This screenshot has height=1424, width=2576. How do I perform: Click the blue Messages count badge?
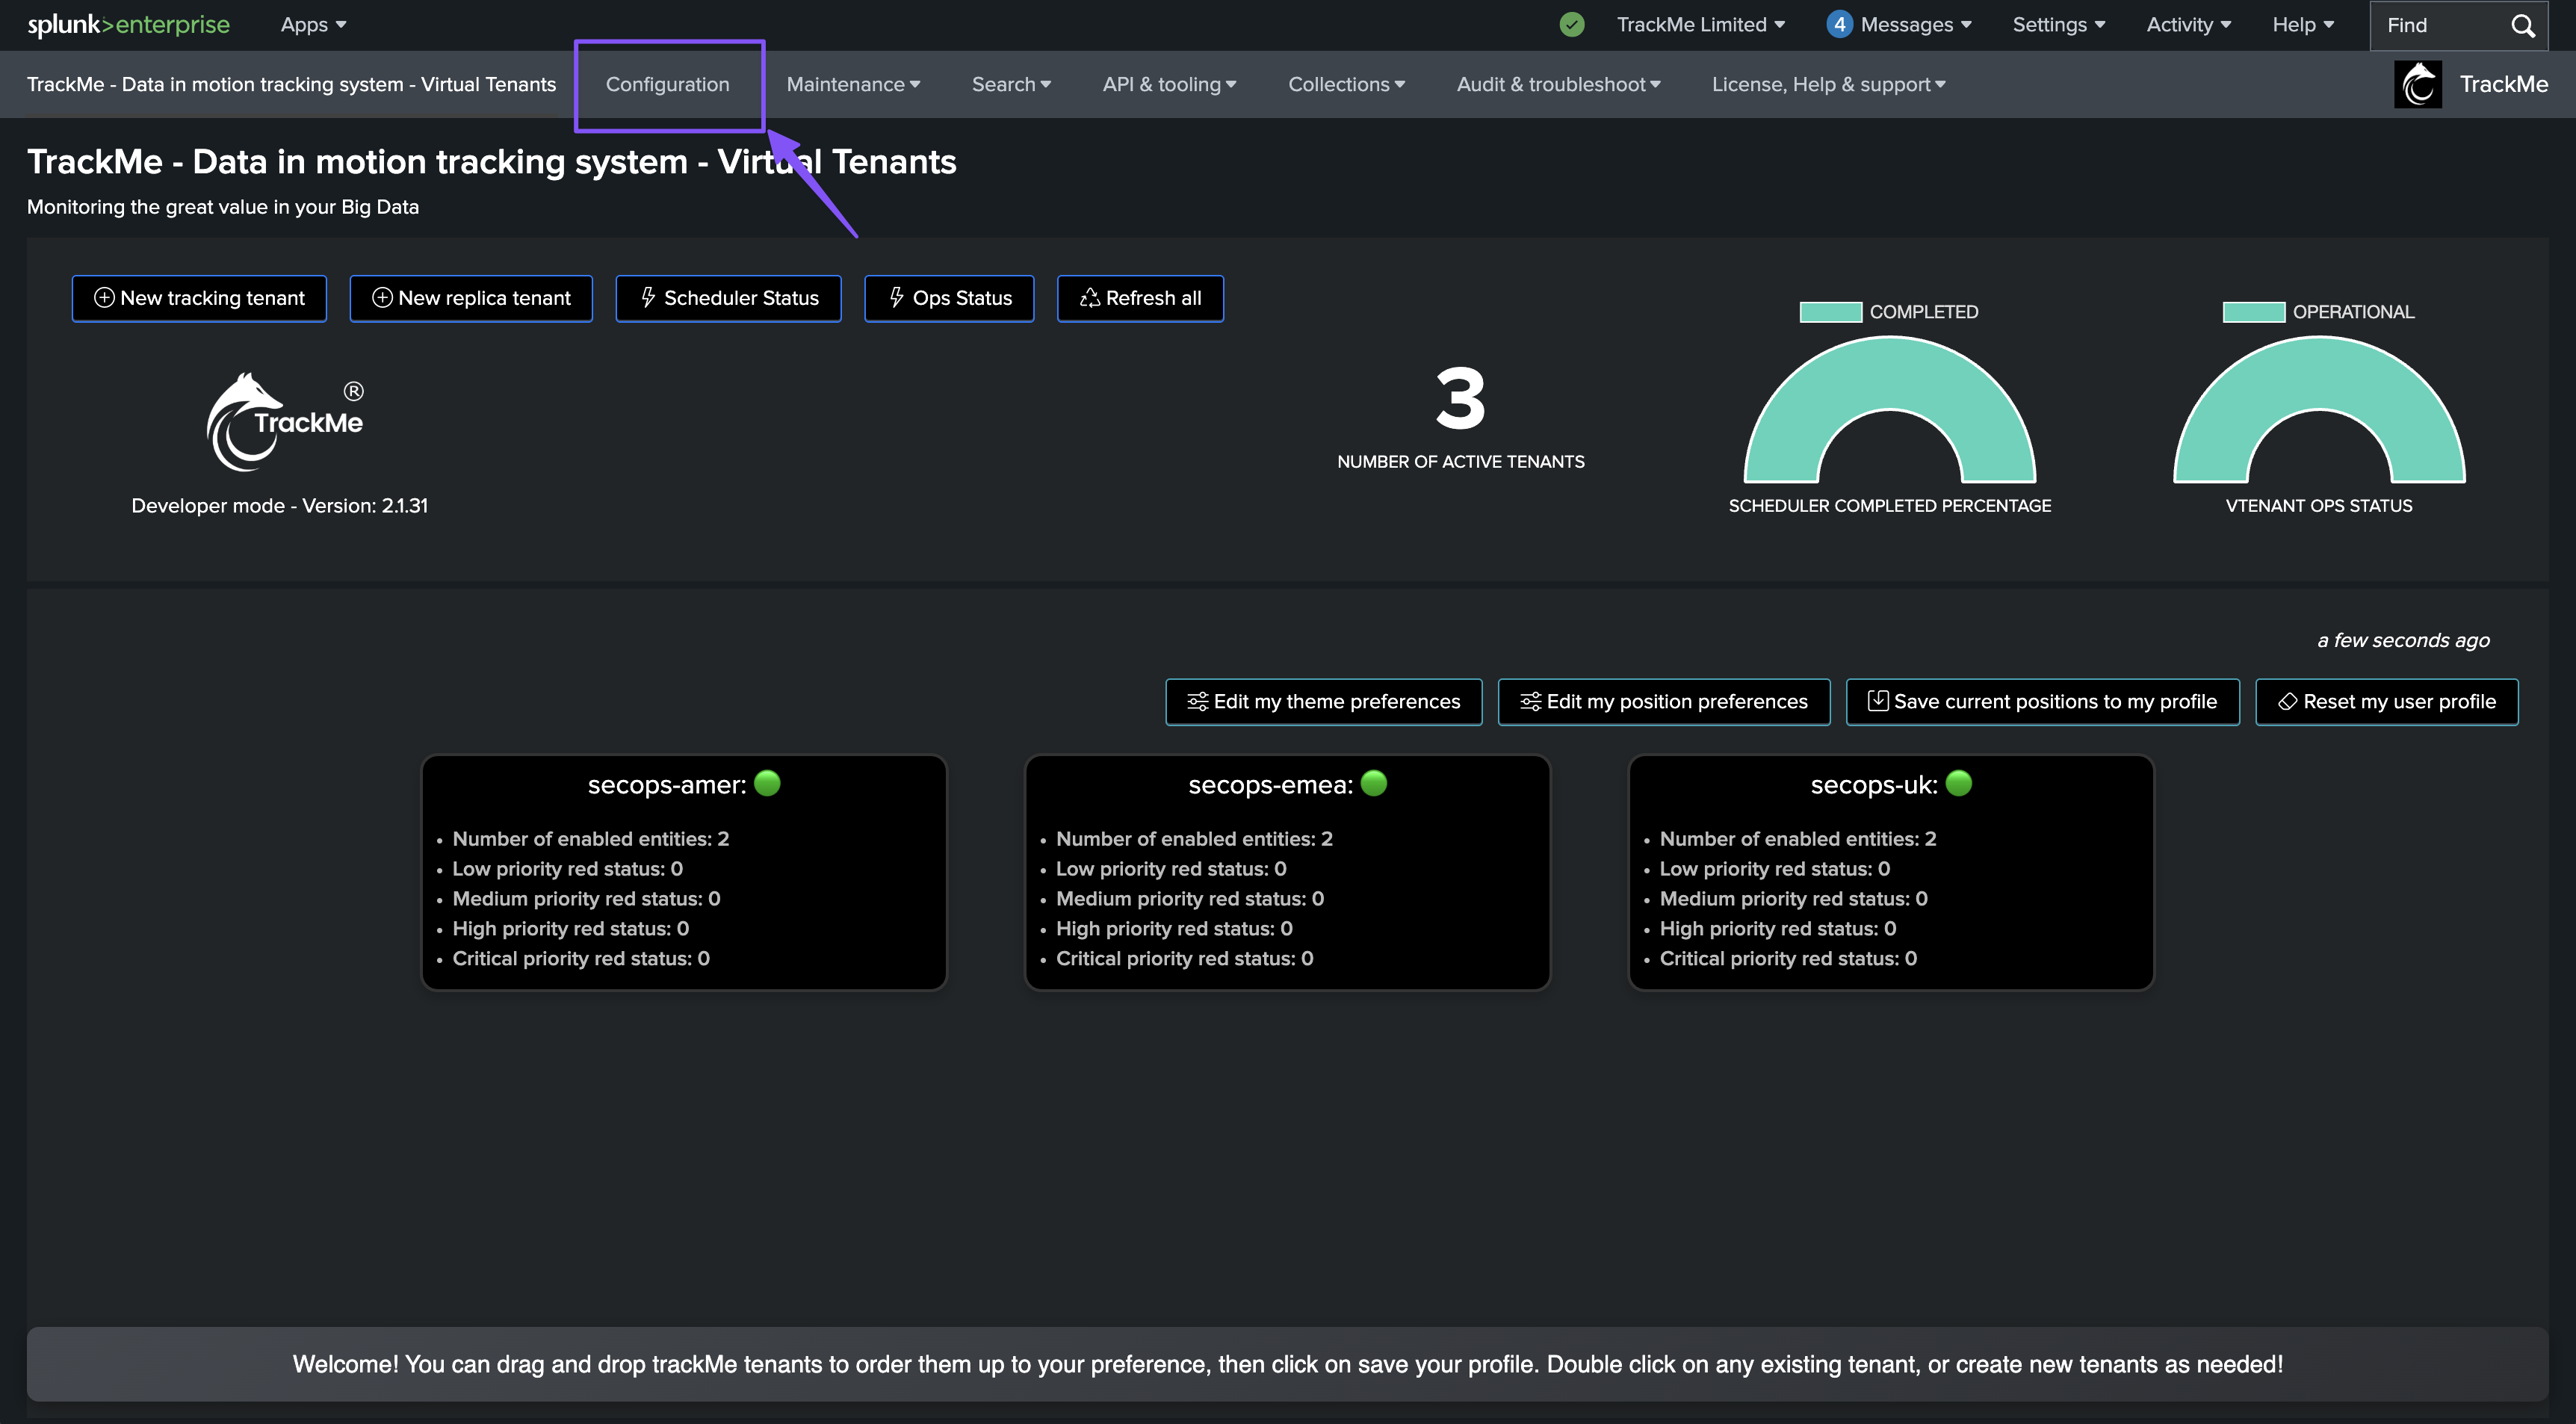click(x=1838, y=25)
